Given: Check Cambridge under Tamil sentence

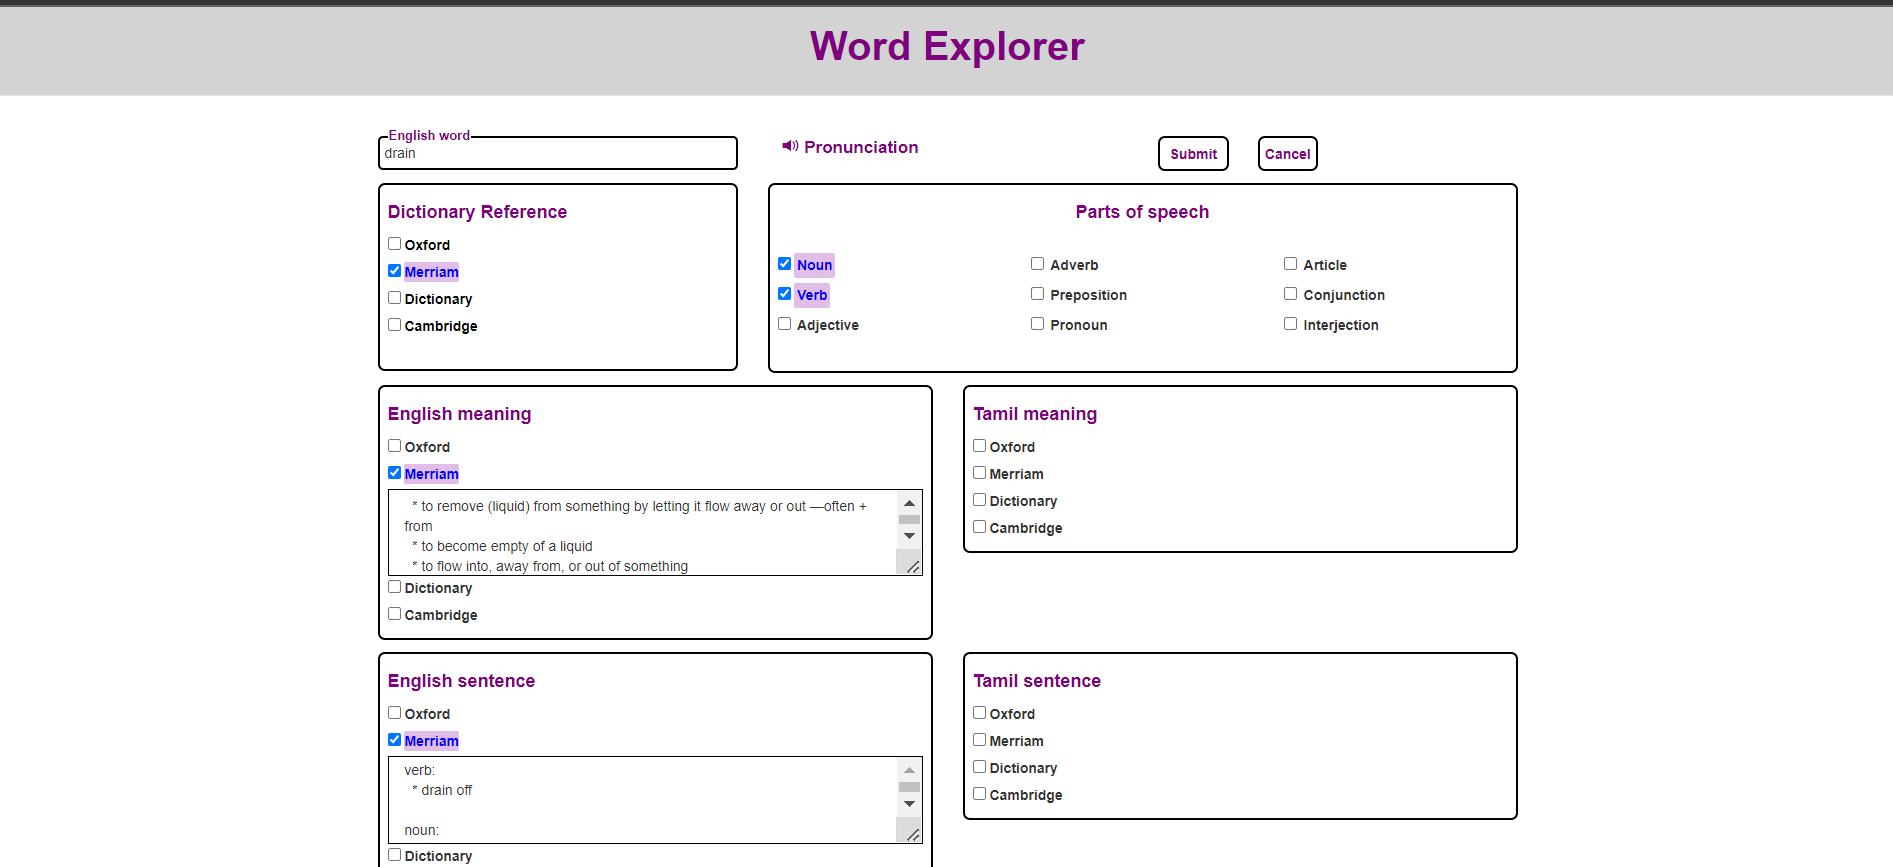Looking at the screenshot, I should (x=979, y=794).
